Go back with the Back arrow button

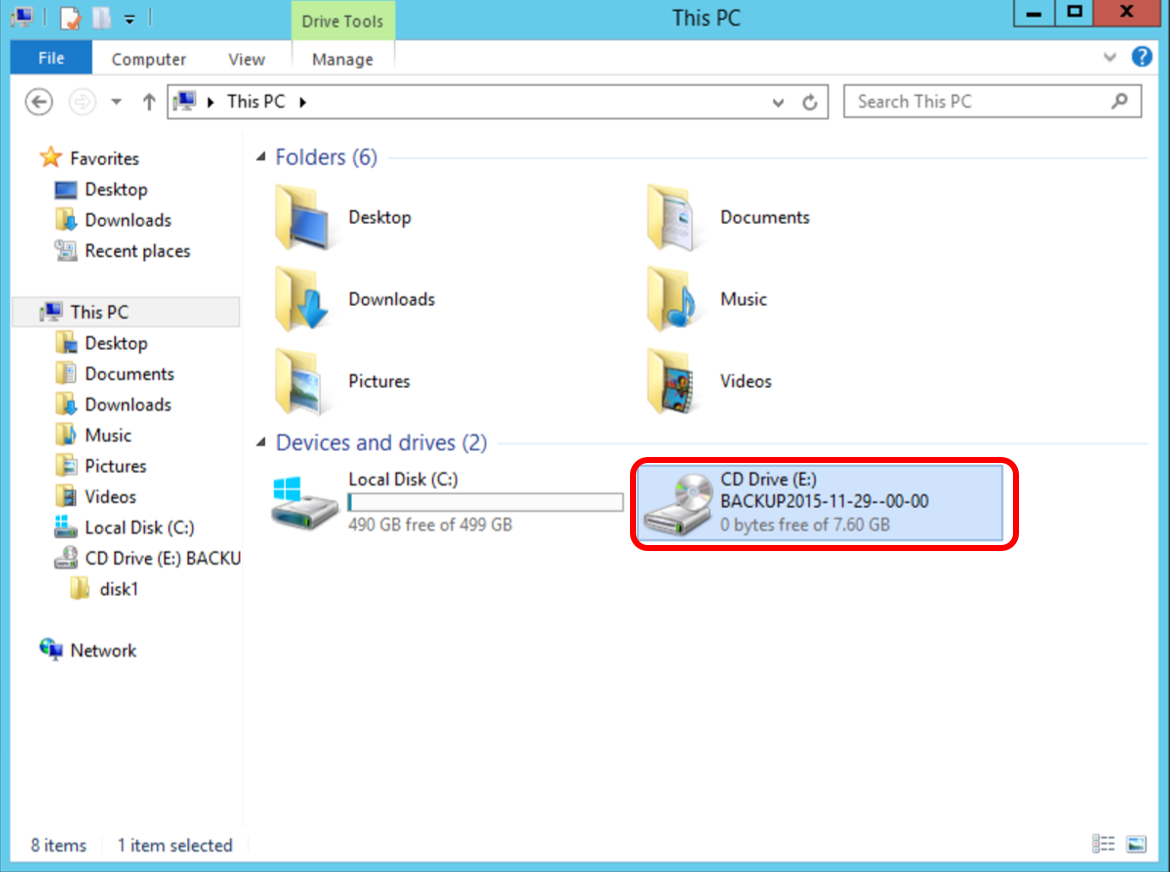click(39, 101)
